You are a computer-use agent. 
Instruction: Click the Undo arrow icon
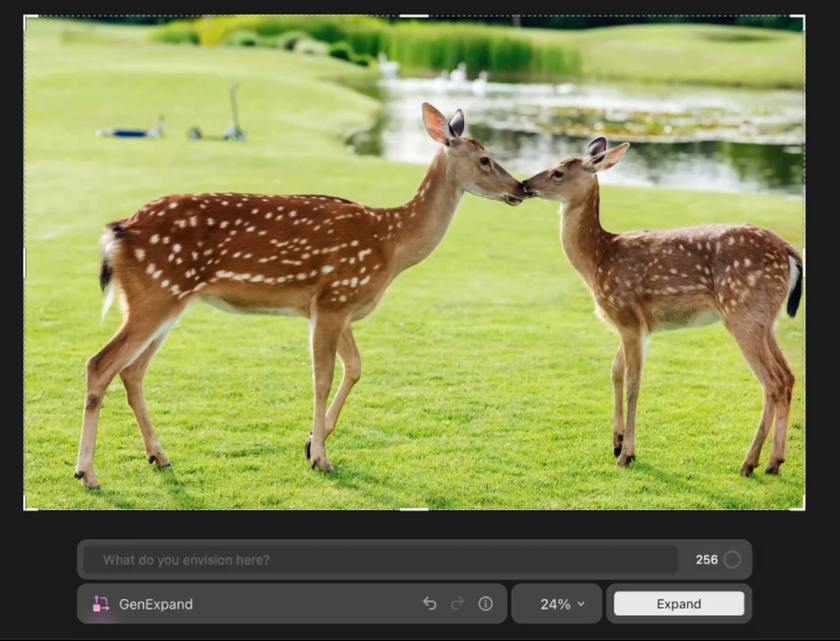coord(429,603)
